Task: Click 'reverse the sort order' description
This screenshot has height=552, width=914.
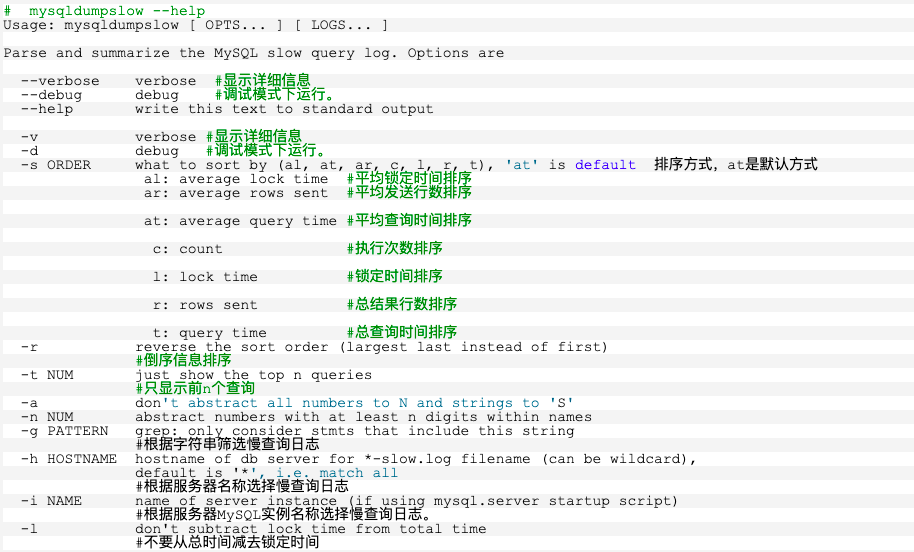Action: click(x=371, y=347)
